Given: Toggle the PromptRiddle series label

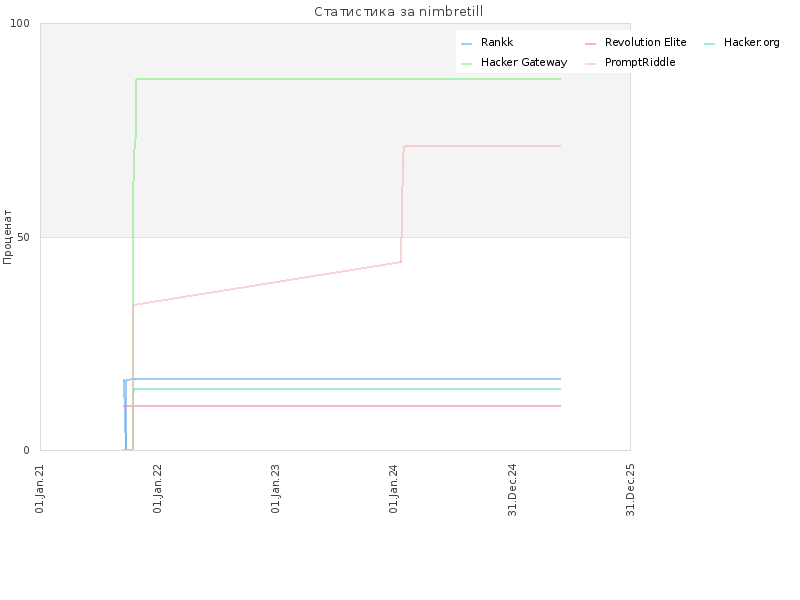Looking at the screenshot, I should pos(640,62).
